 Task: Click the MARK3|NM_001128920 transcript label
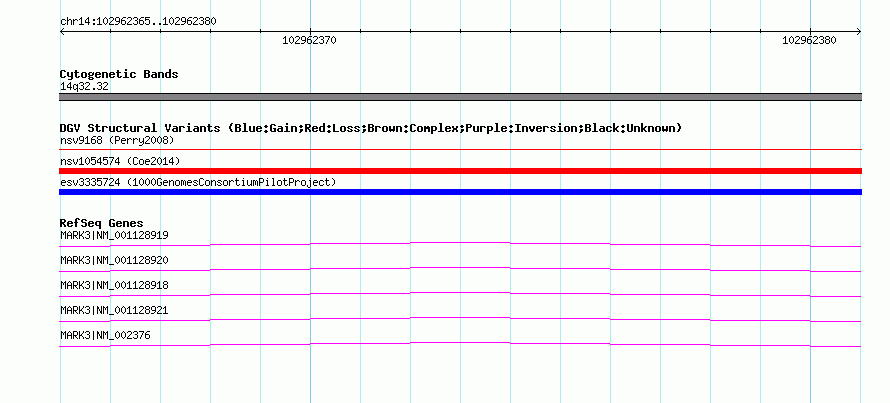(114, 261)
